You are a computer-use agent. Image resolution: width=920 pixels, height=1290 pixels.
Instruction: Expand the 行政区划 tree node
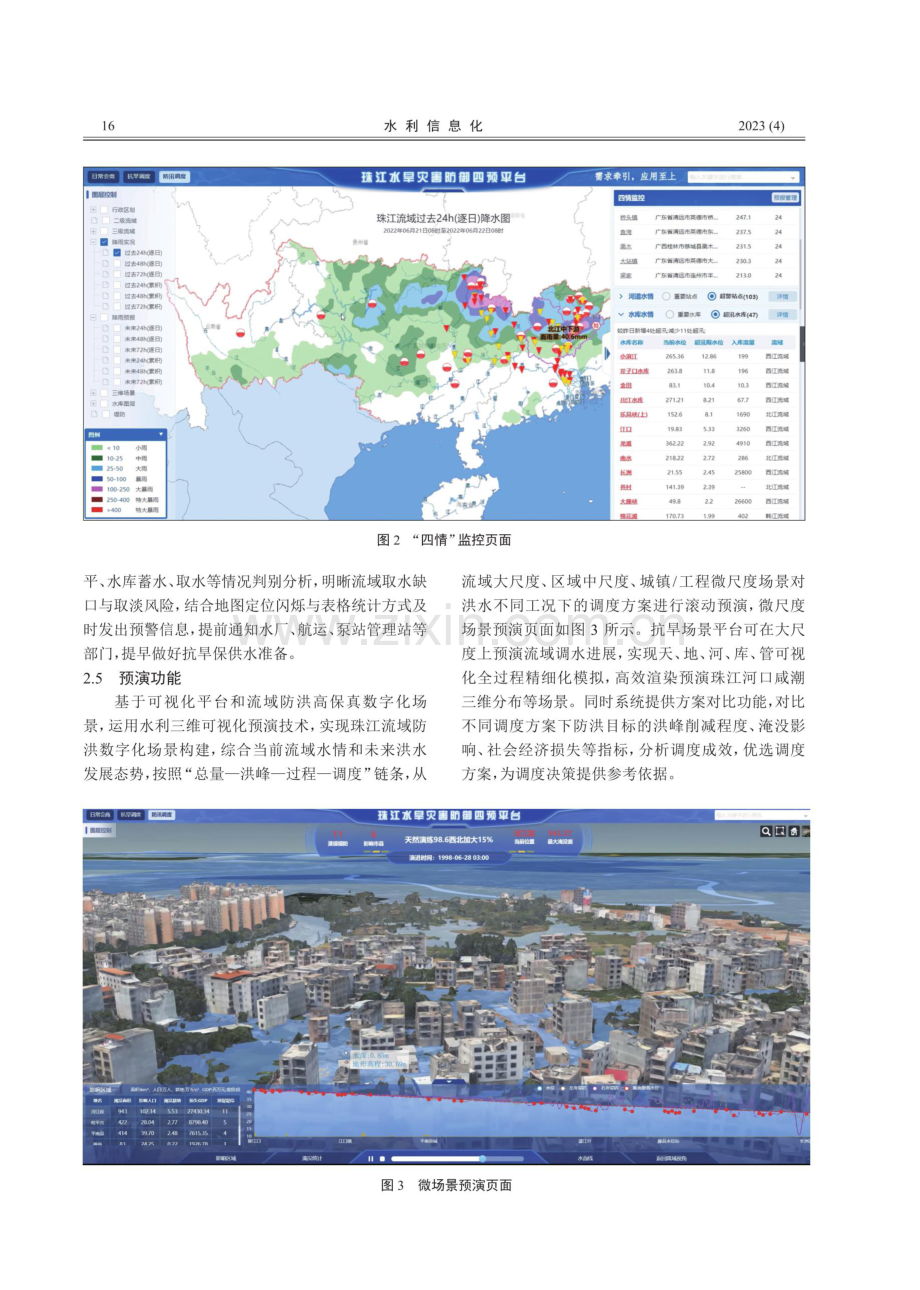[x=94, y=210]
